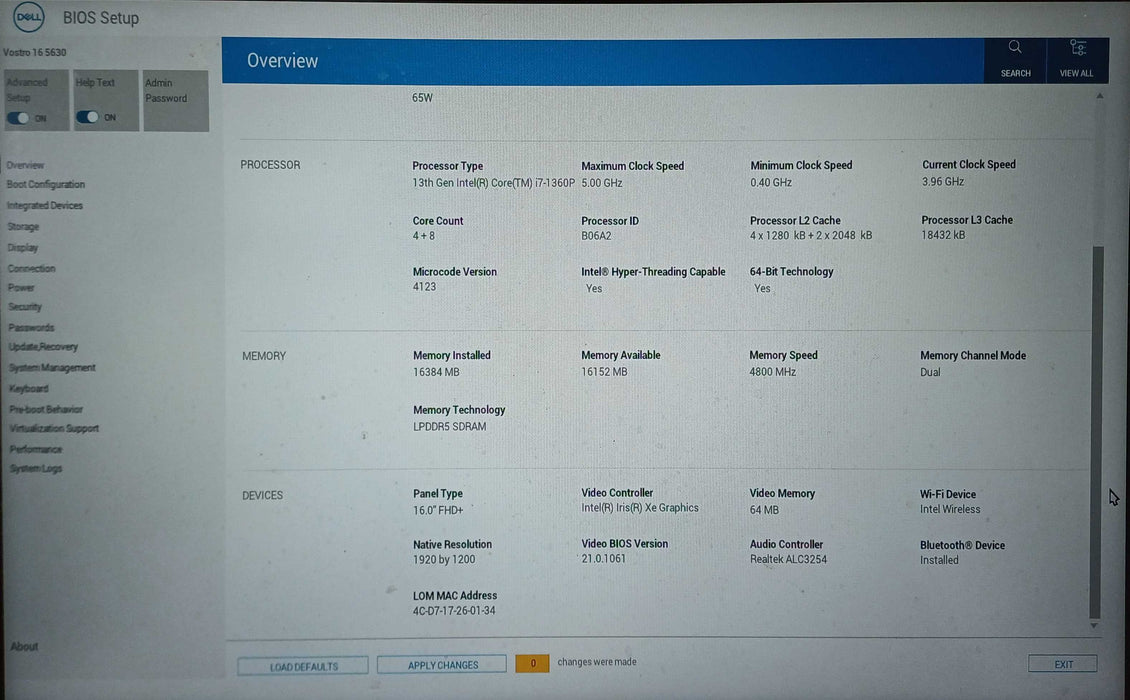Image resolution: width=1130 pixels, height=700 pixels.
Task: Click the Memory Speed 4800 MHz value
Action: [x=773, y=373]
